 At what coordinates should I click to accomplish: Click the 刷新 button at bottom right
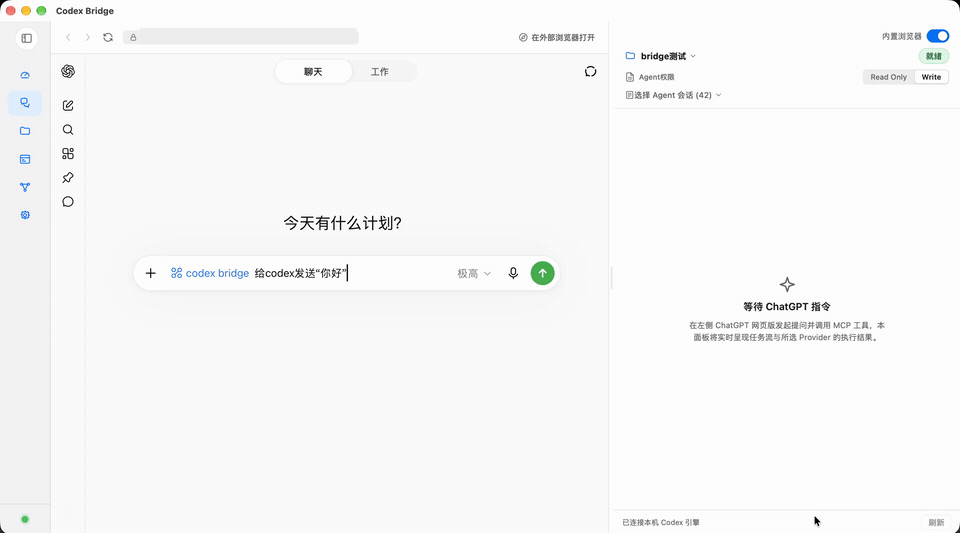click(x=936, y=523)
